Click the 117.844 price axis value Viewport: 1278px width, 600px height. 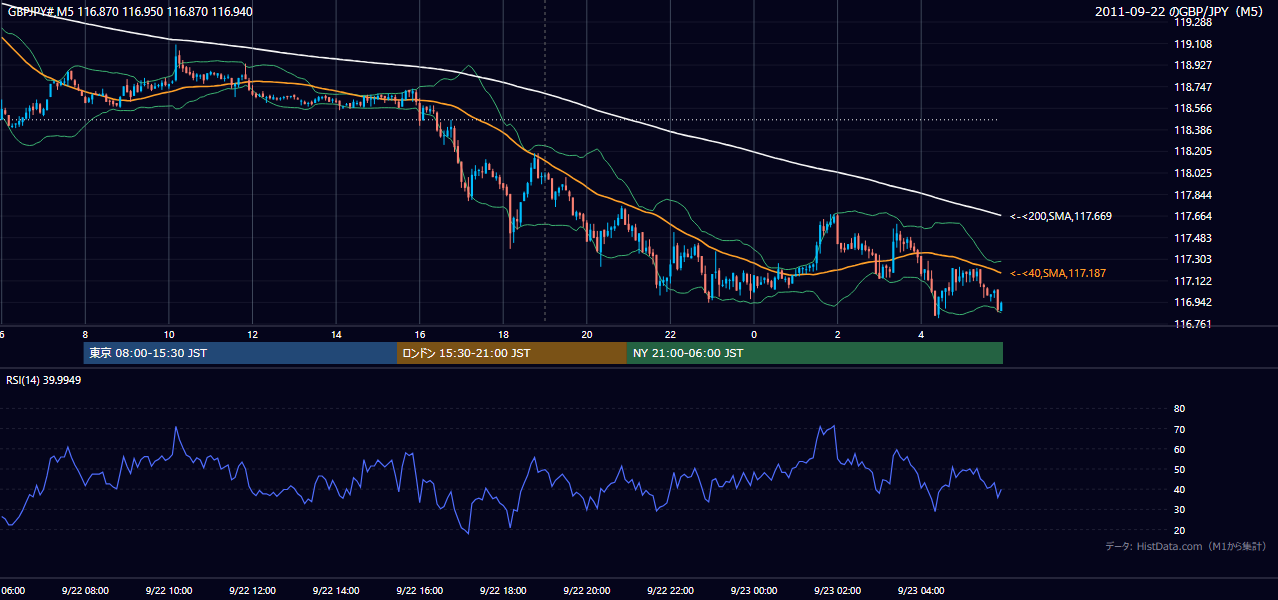1192,195
